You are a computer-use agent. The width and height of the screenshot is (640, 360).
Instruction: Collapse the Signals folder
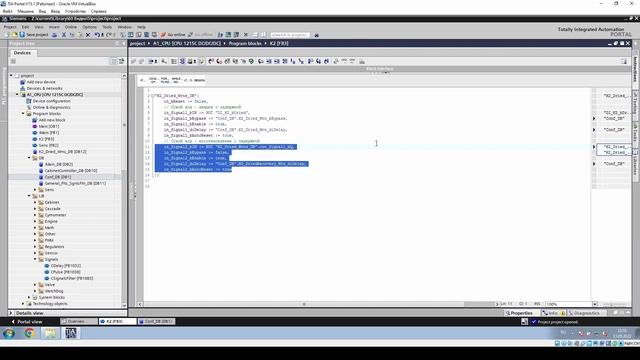pos(36,259)
